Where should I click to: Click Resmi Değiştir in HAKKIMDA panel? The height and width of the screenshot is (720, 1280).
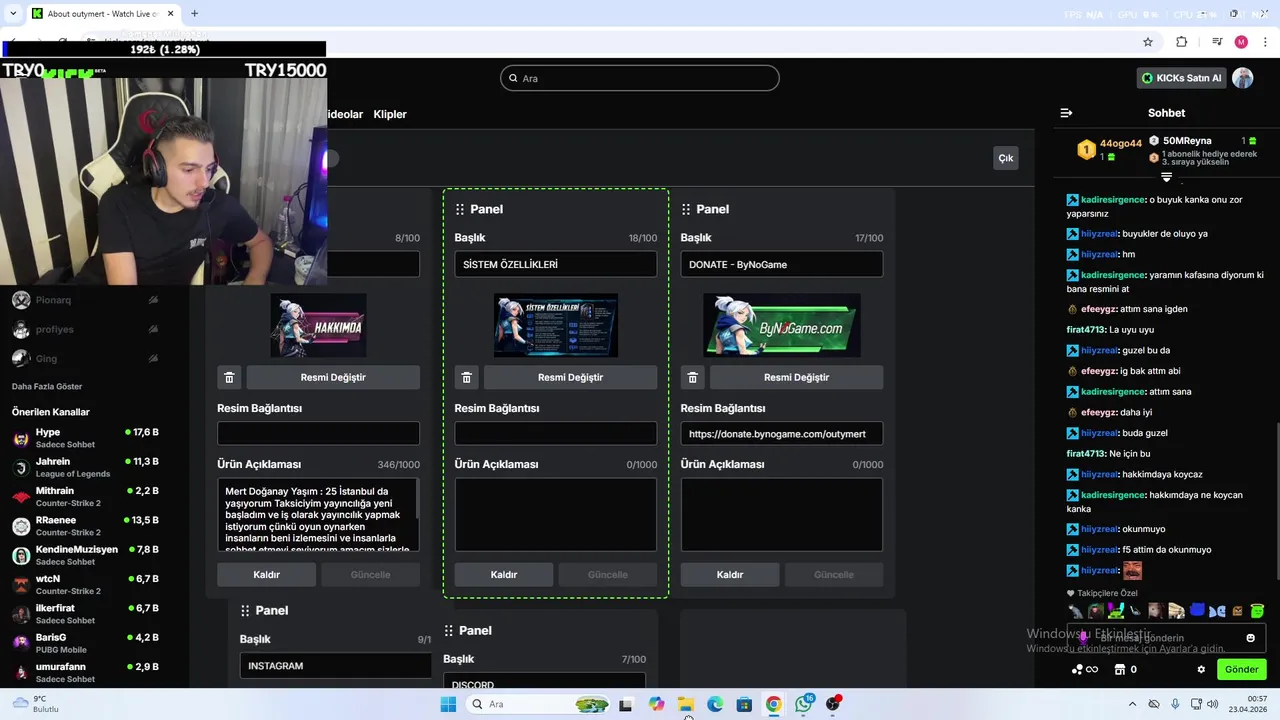333,377
